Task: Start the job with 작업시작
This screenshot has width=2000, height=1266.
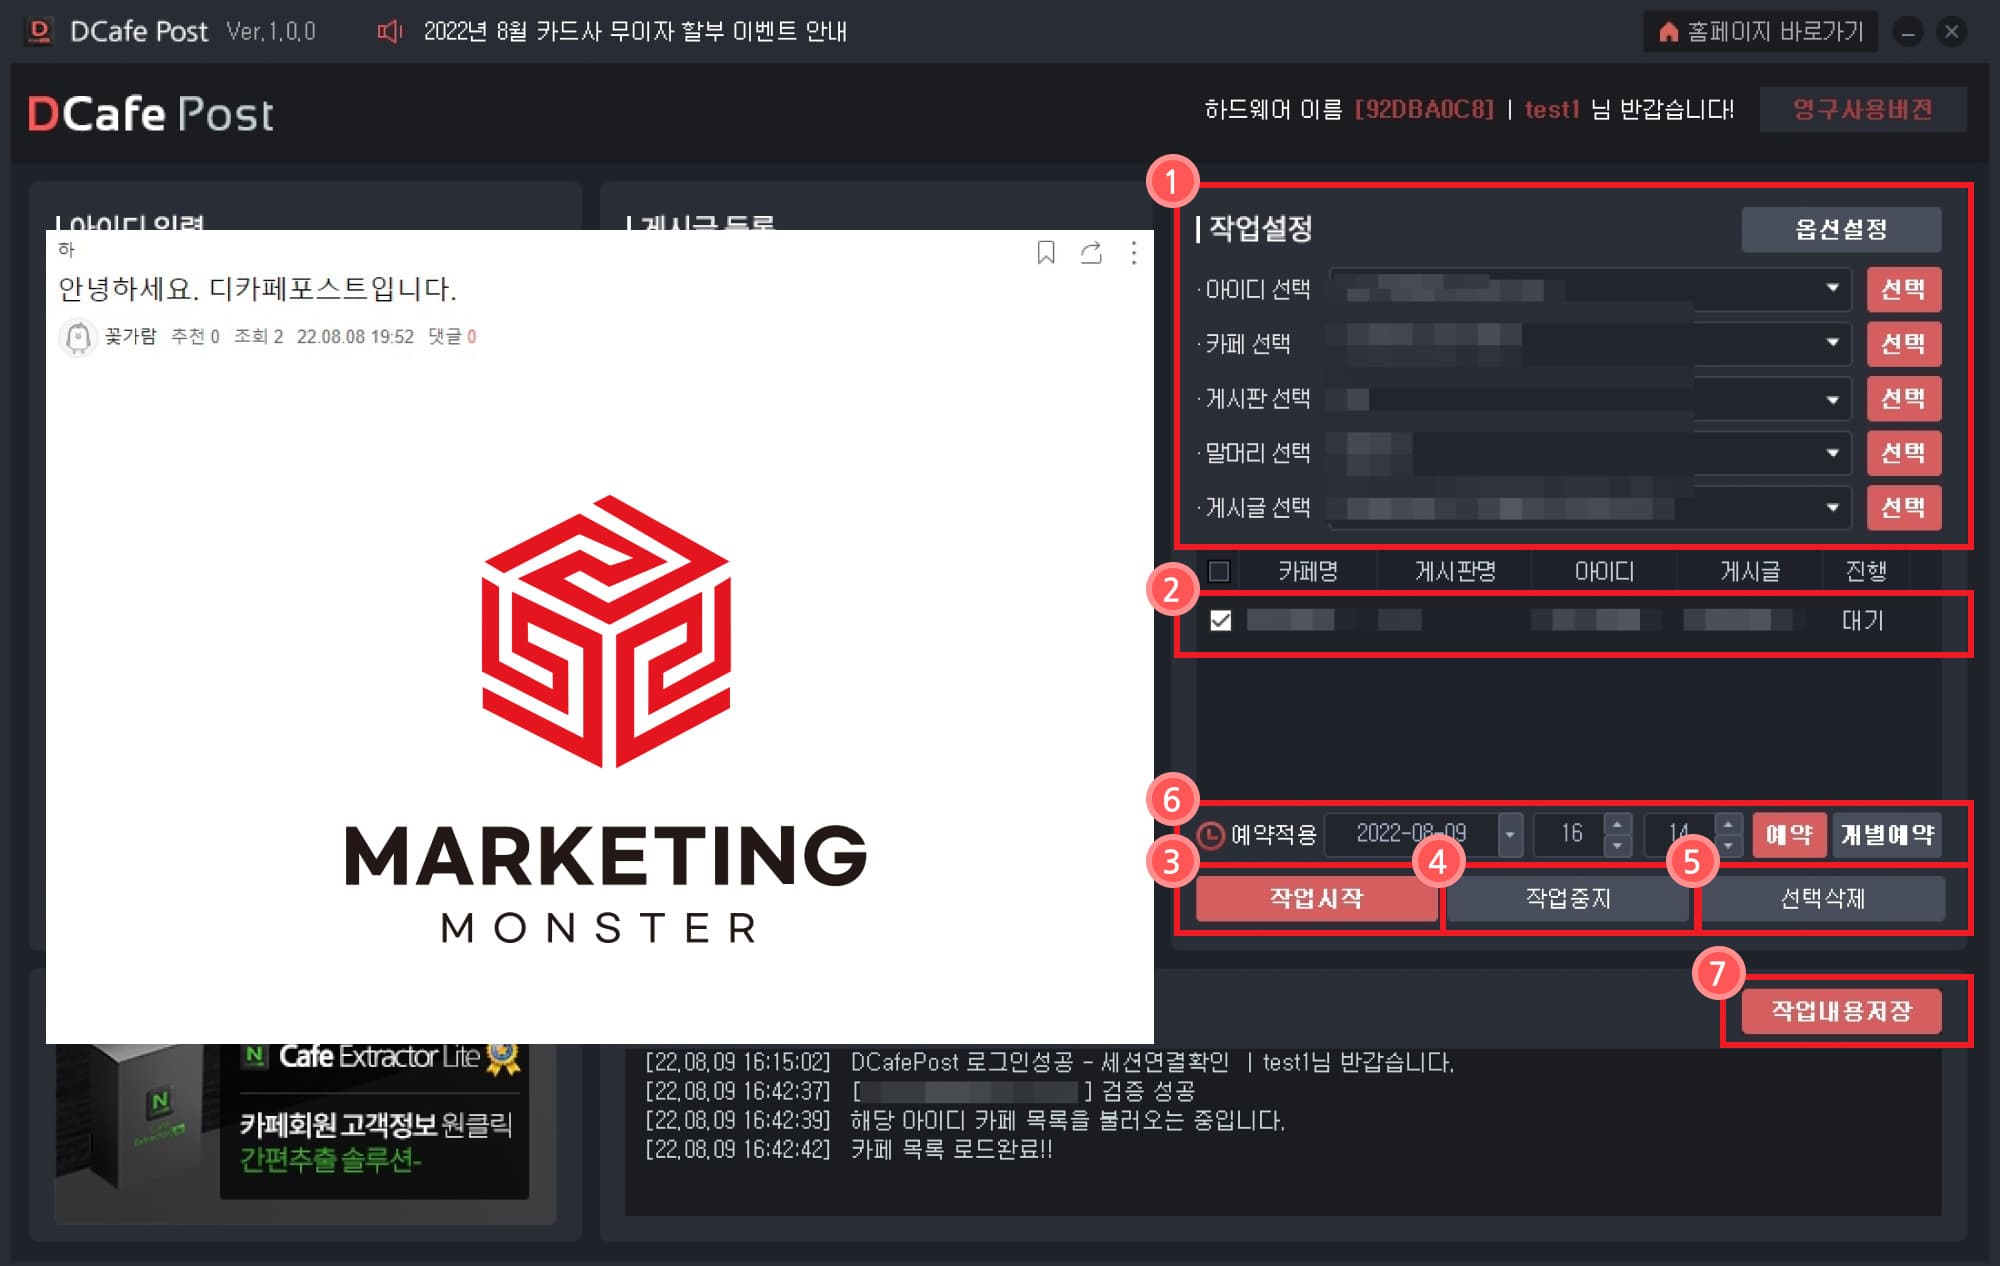Action: (1316, 898)
